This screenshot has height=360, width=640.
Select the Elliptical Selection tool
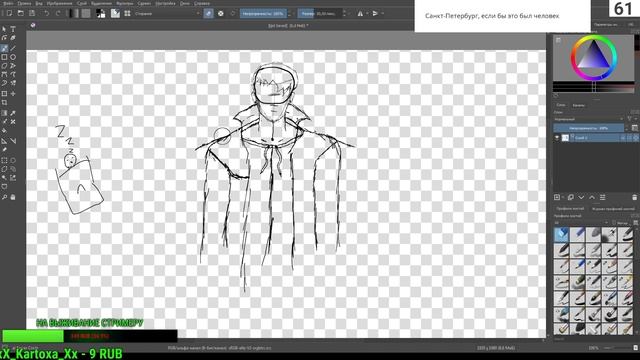coord(13,160)
